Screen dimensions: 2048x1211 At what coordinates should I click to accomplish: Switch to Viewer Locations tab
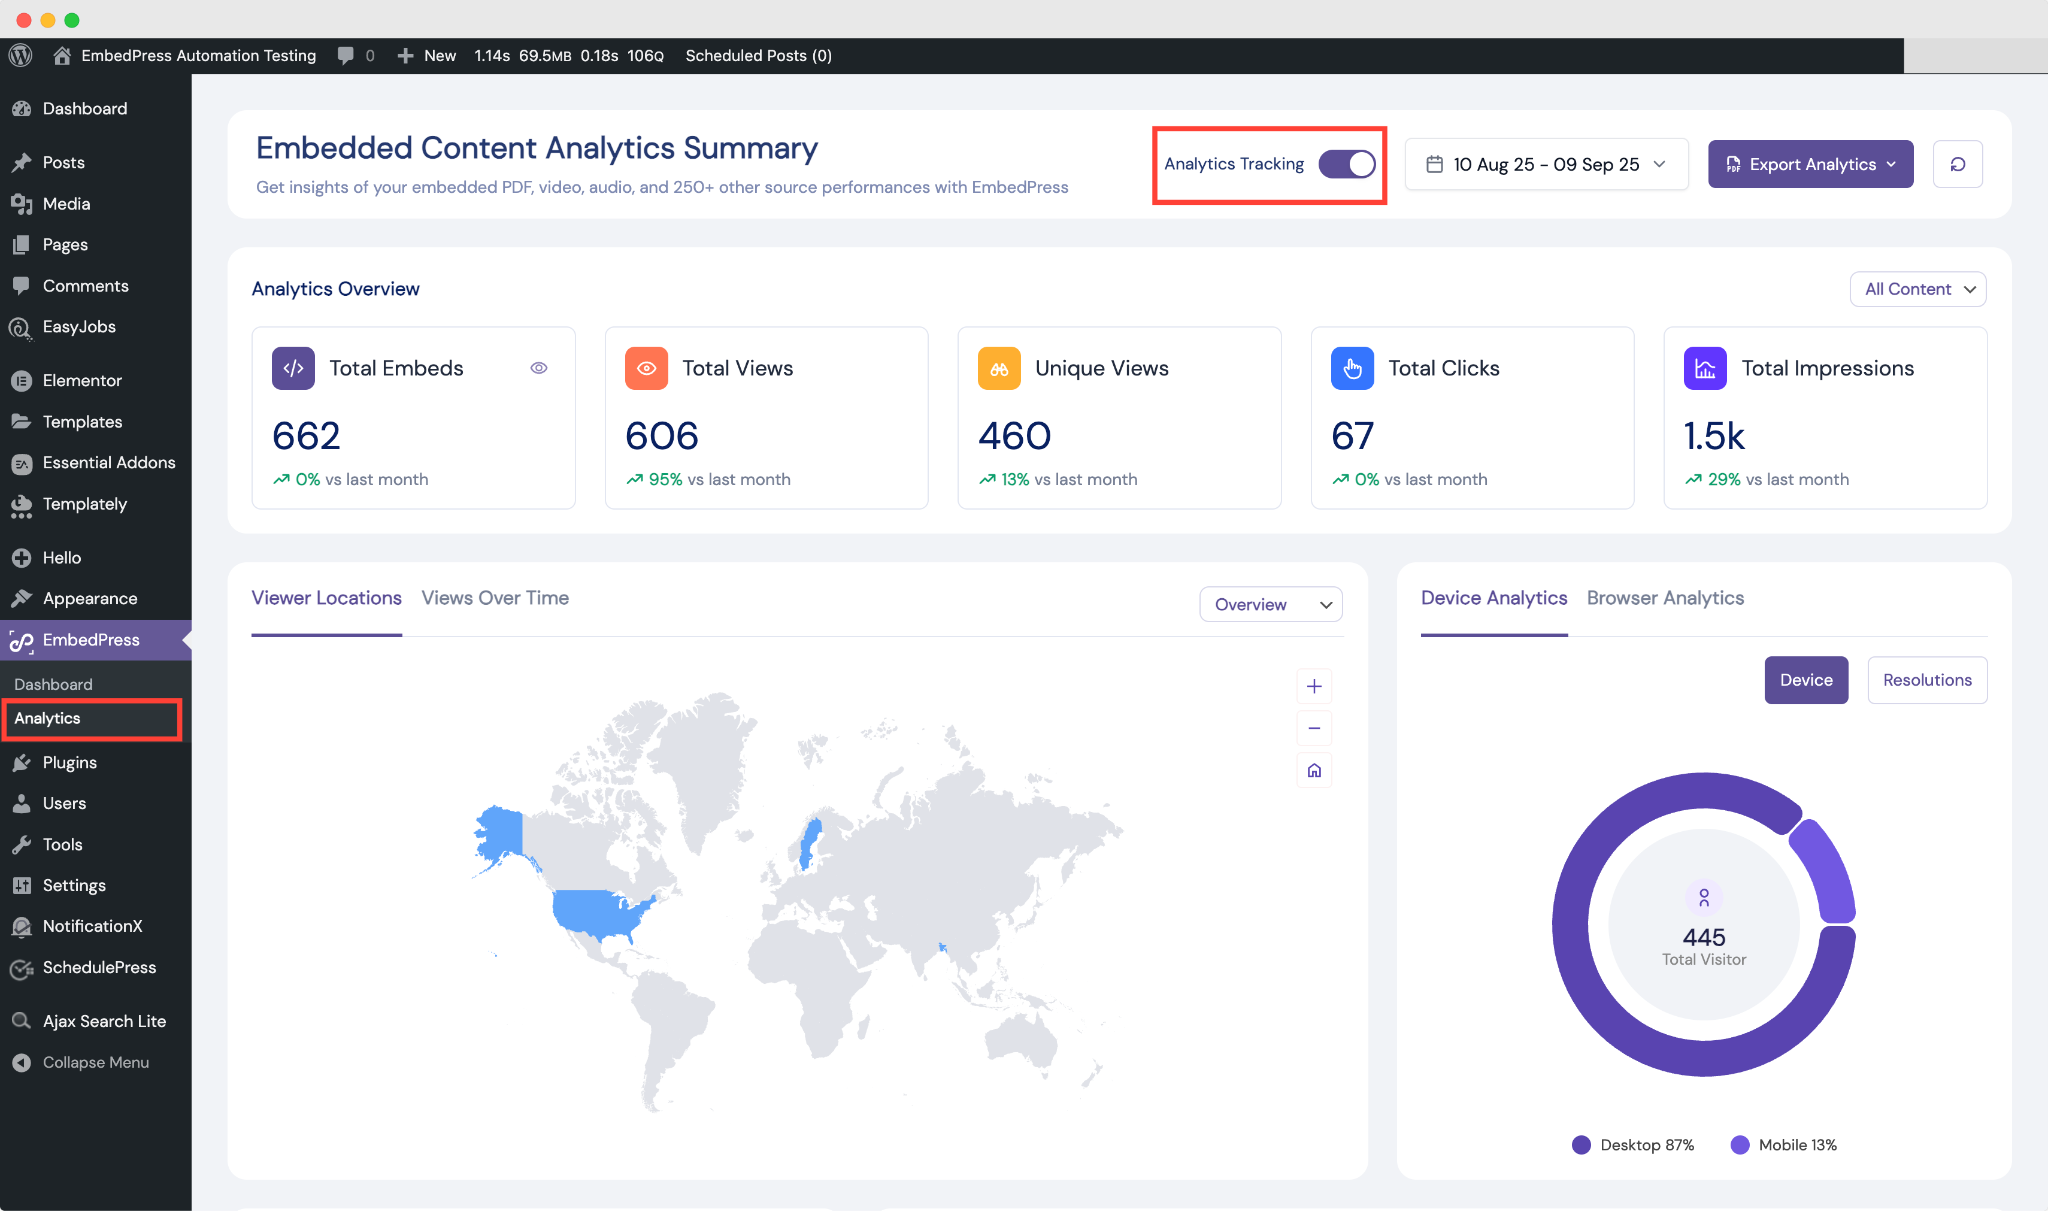pos(326,598)
